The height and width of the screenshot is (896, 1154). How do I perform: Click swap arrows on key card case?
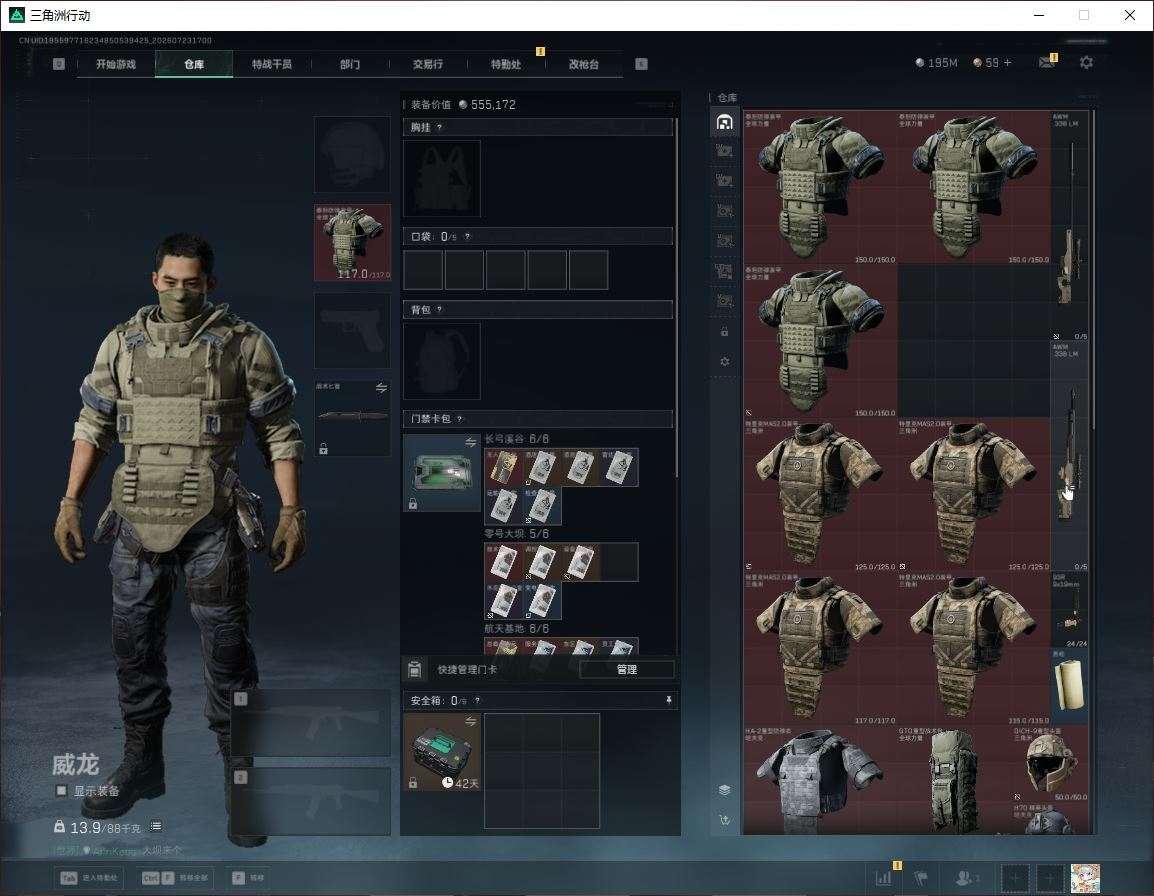pos(470,442)
